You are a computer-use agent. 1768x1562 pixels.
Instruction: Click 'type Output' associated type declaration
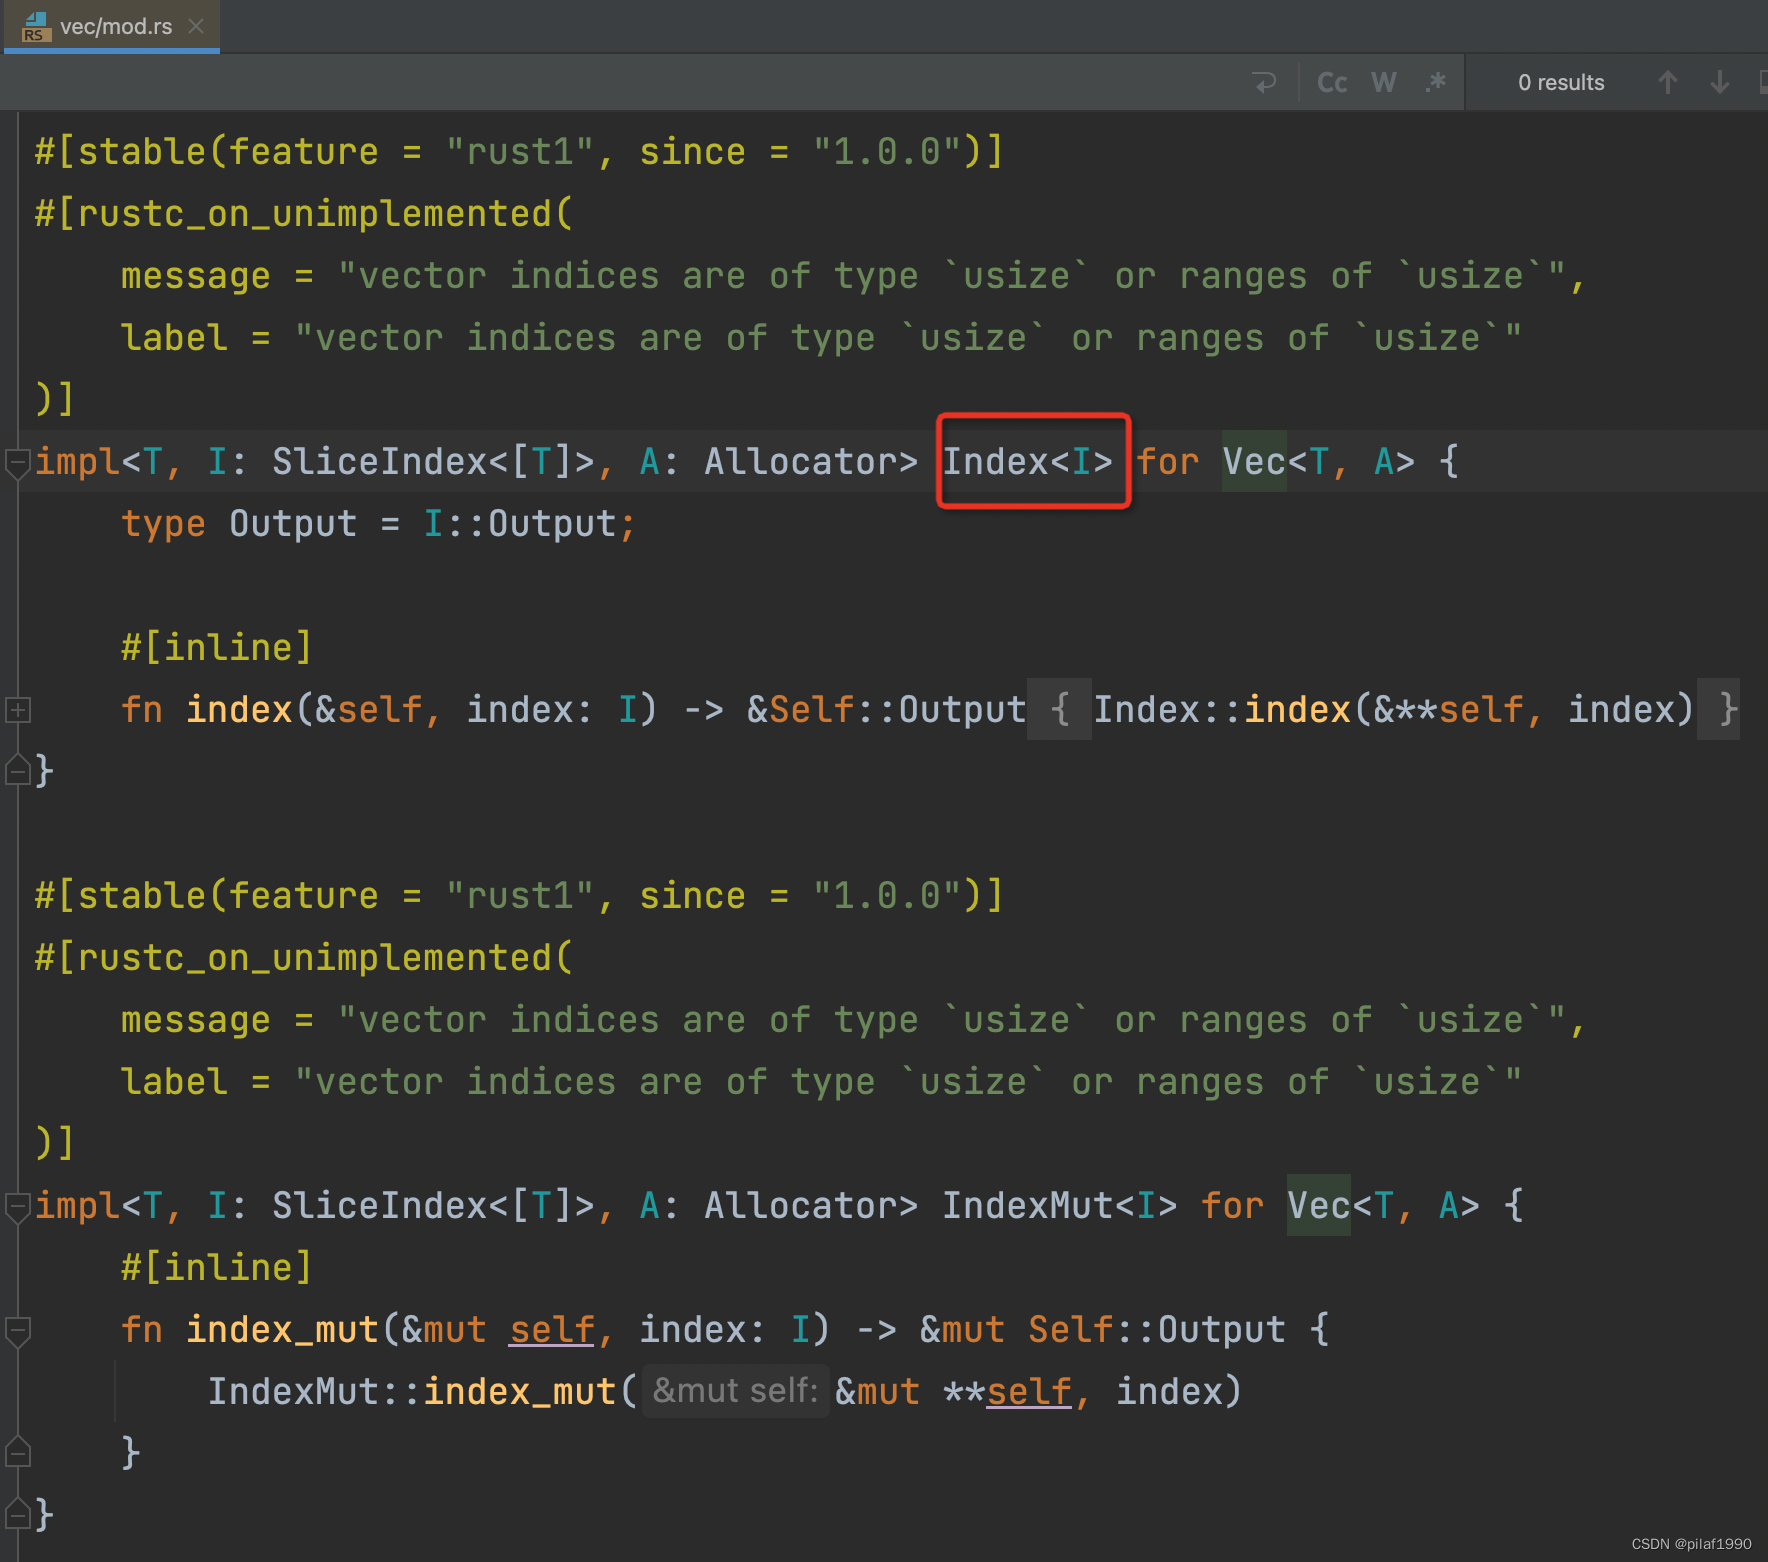click(x=238, y=524)
